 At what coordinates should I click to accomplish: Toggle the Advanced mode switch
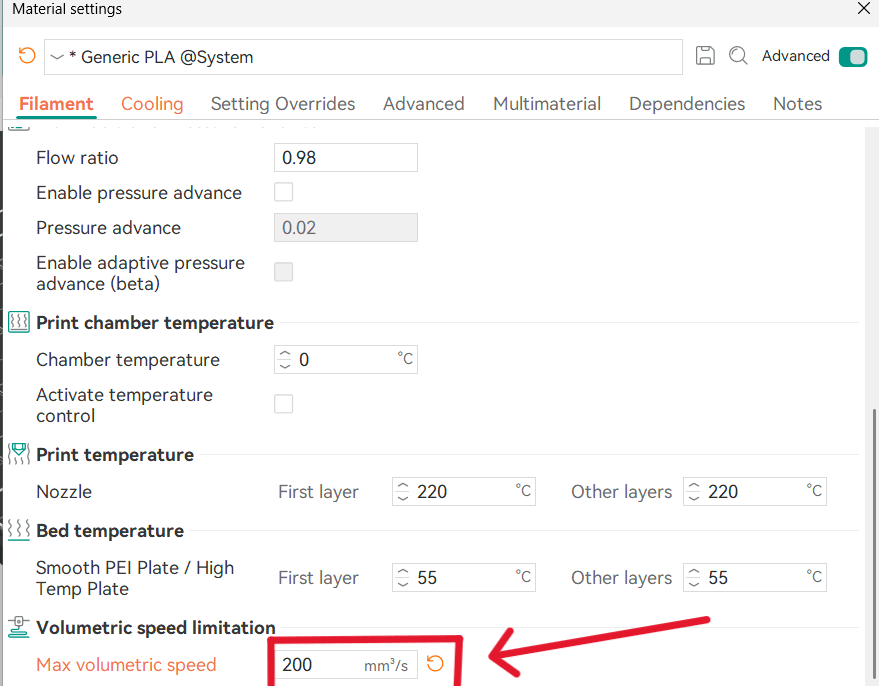click(852, 56)
